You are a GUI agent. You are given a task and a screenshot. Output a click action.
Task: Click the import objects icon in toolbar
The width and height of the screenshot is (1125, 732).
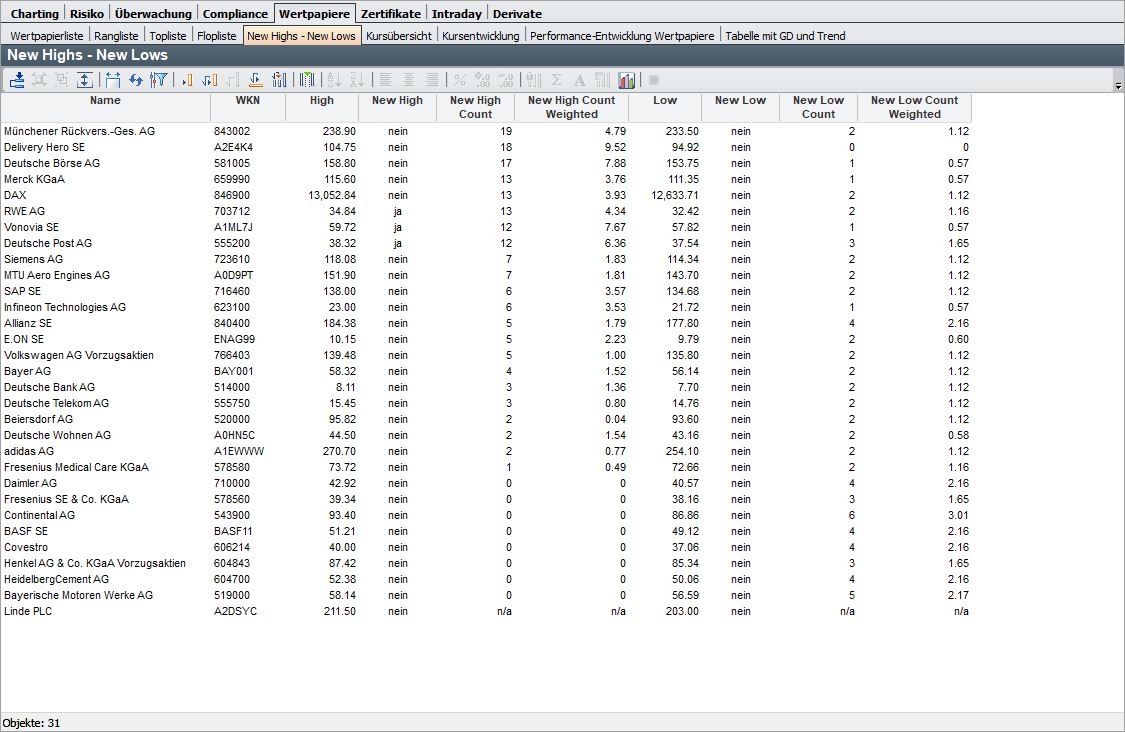(x=17, y=80)
